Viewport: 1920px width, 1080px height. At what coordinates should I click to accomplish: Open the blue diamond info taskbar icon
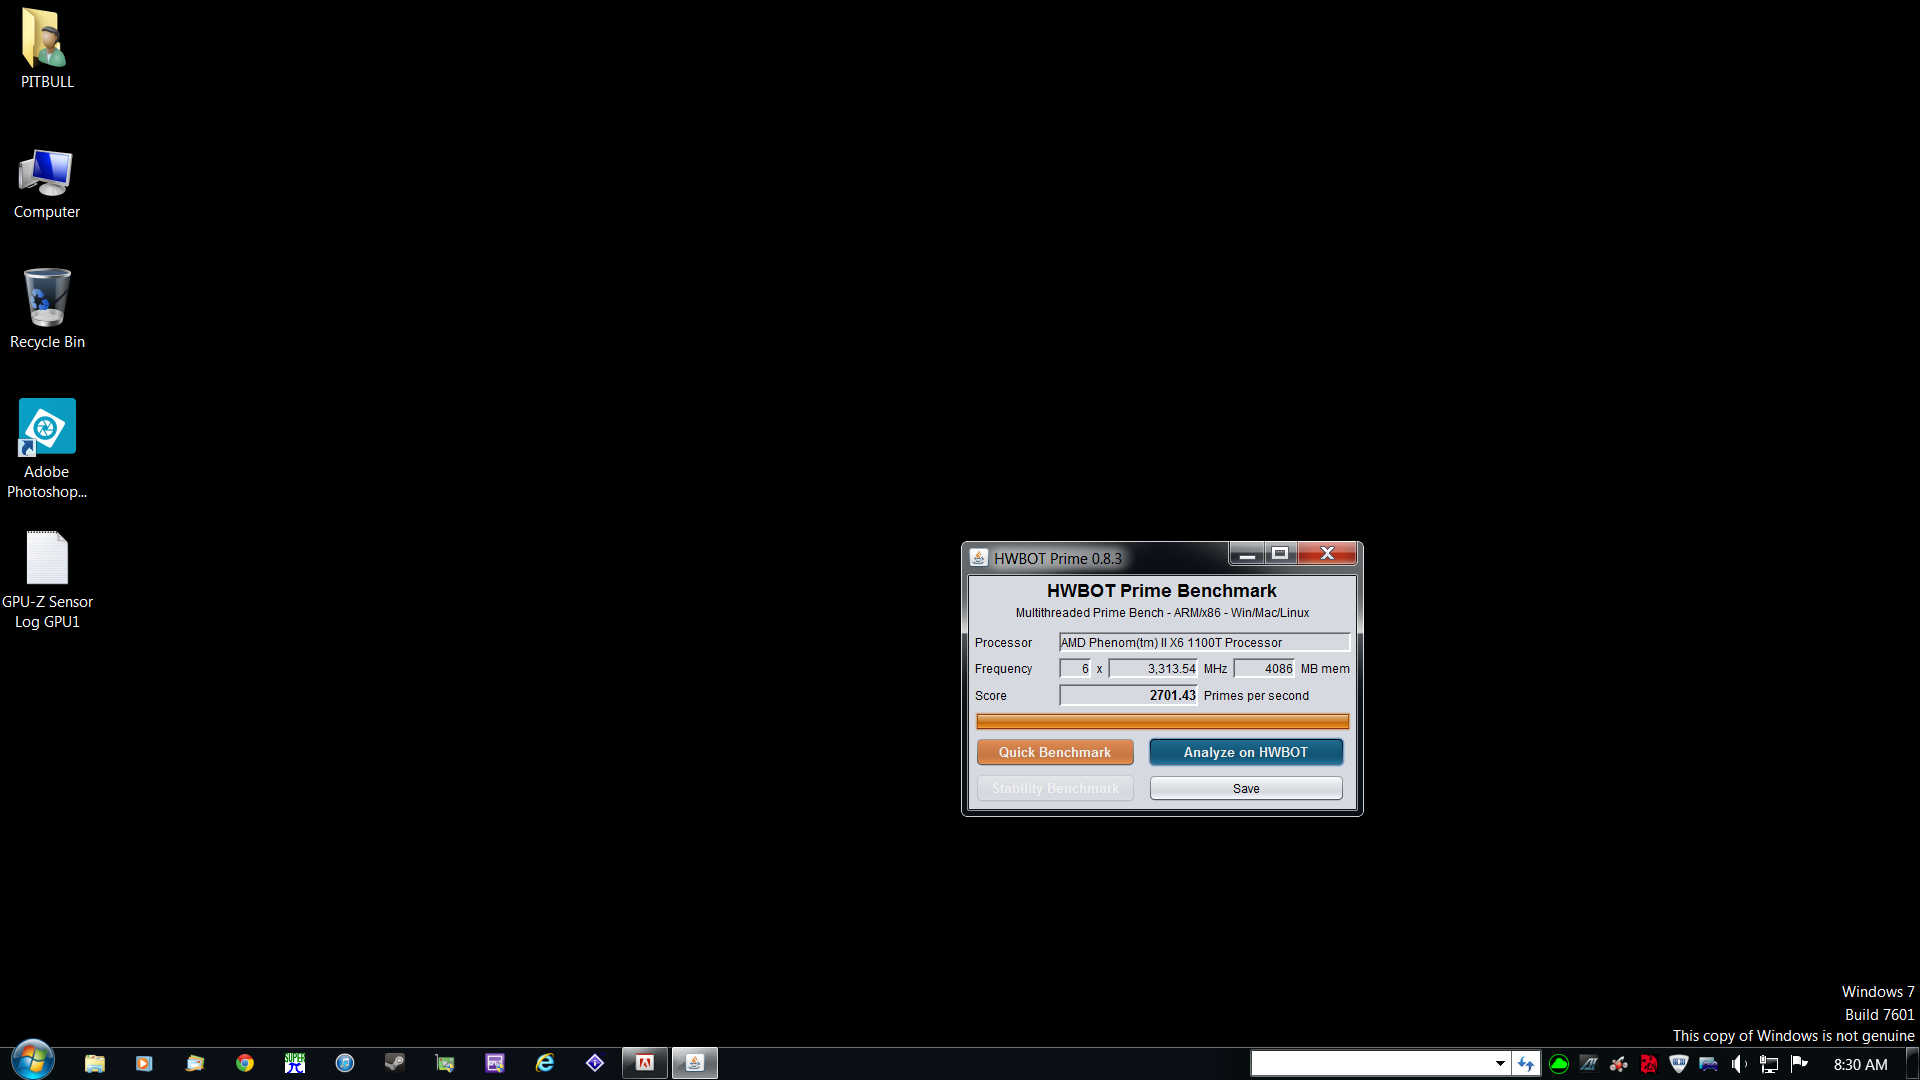coord(595,1063)
